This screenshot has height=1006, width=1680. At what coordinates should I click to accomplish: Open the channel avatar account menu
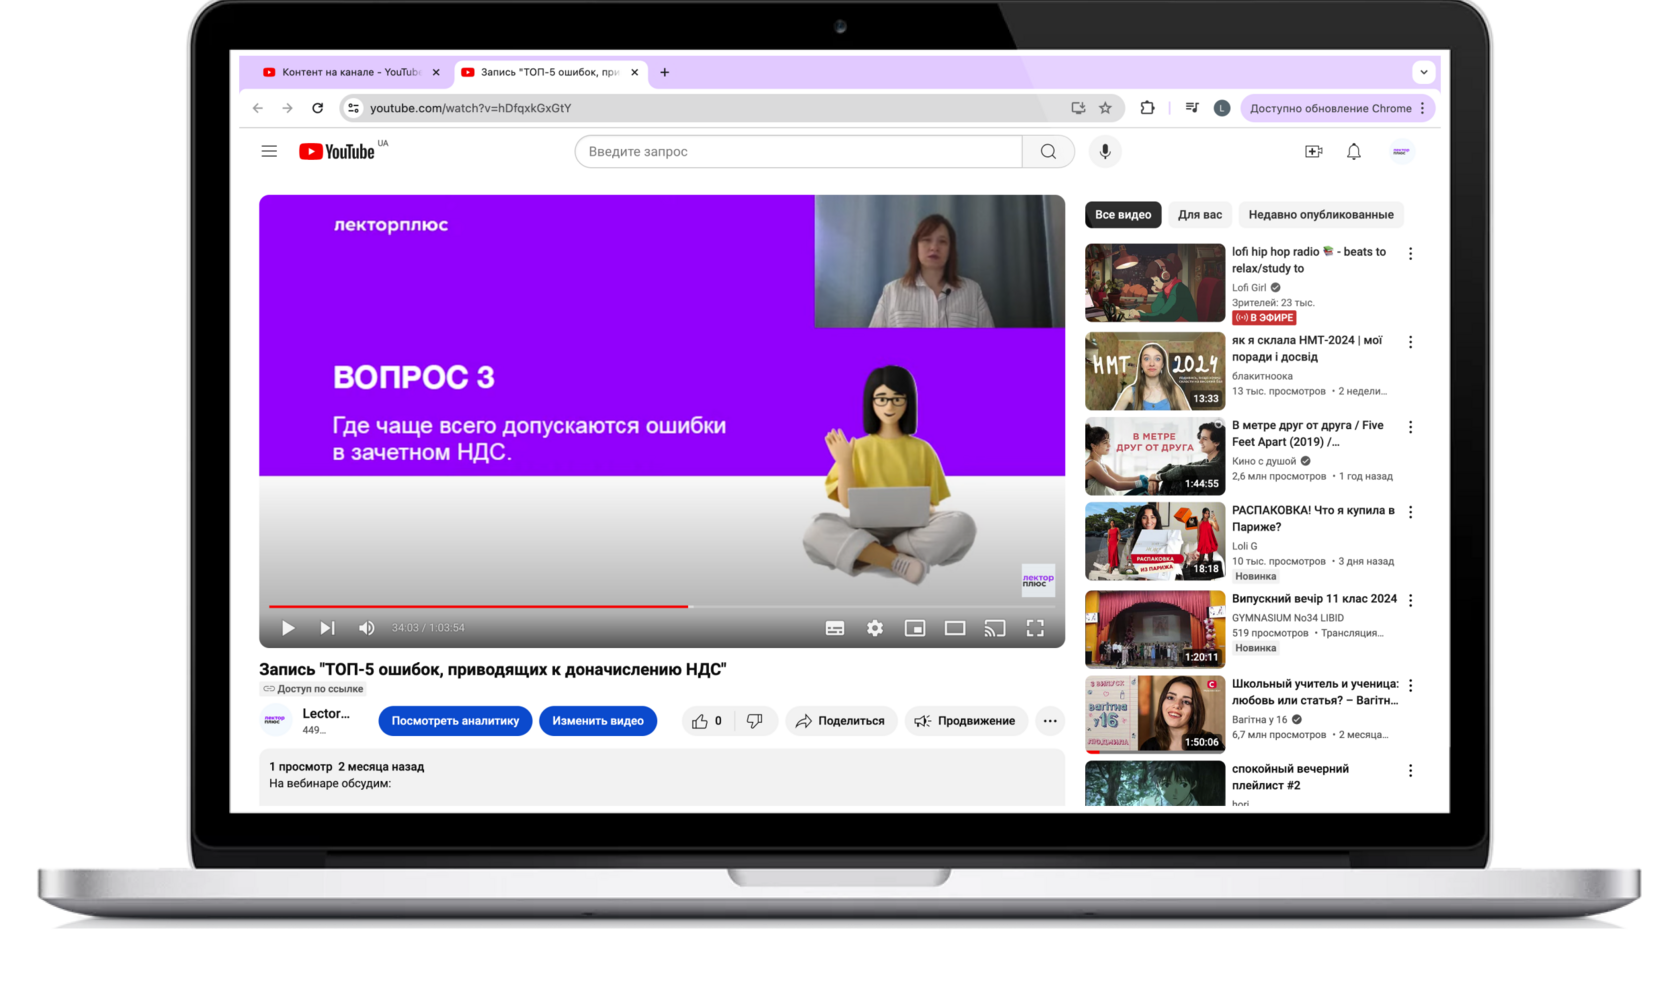coord(1401,152)
